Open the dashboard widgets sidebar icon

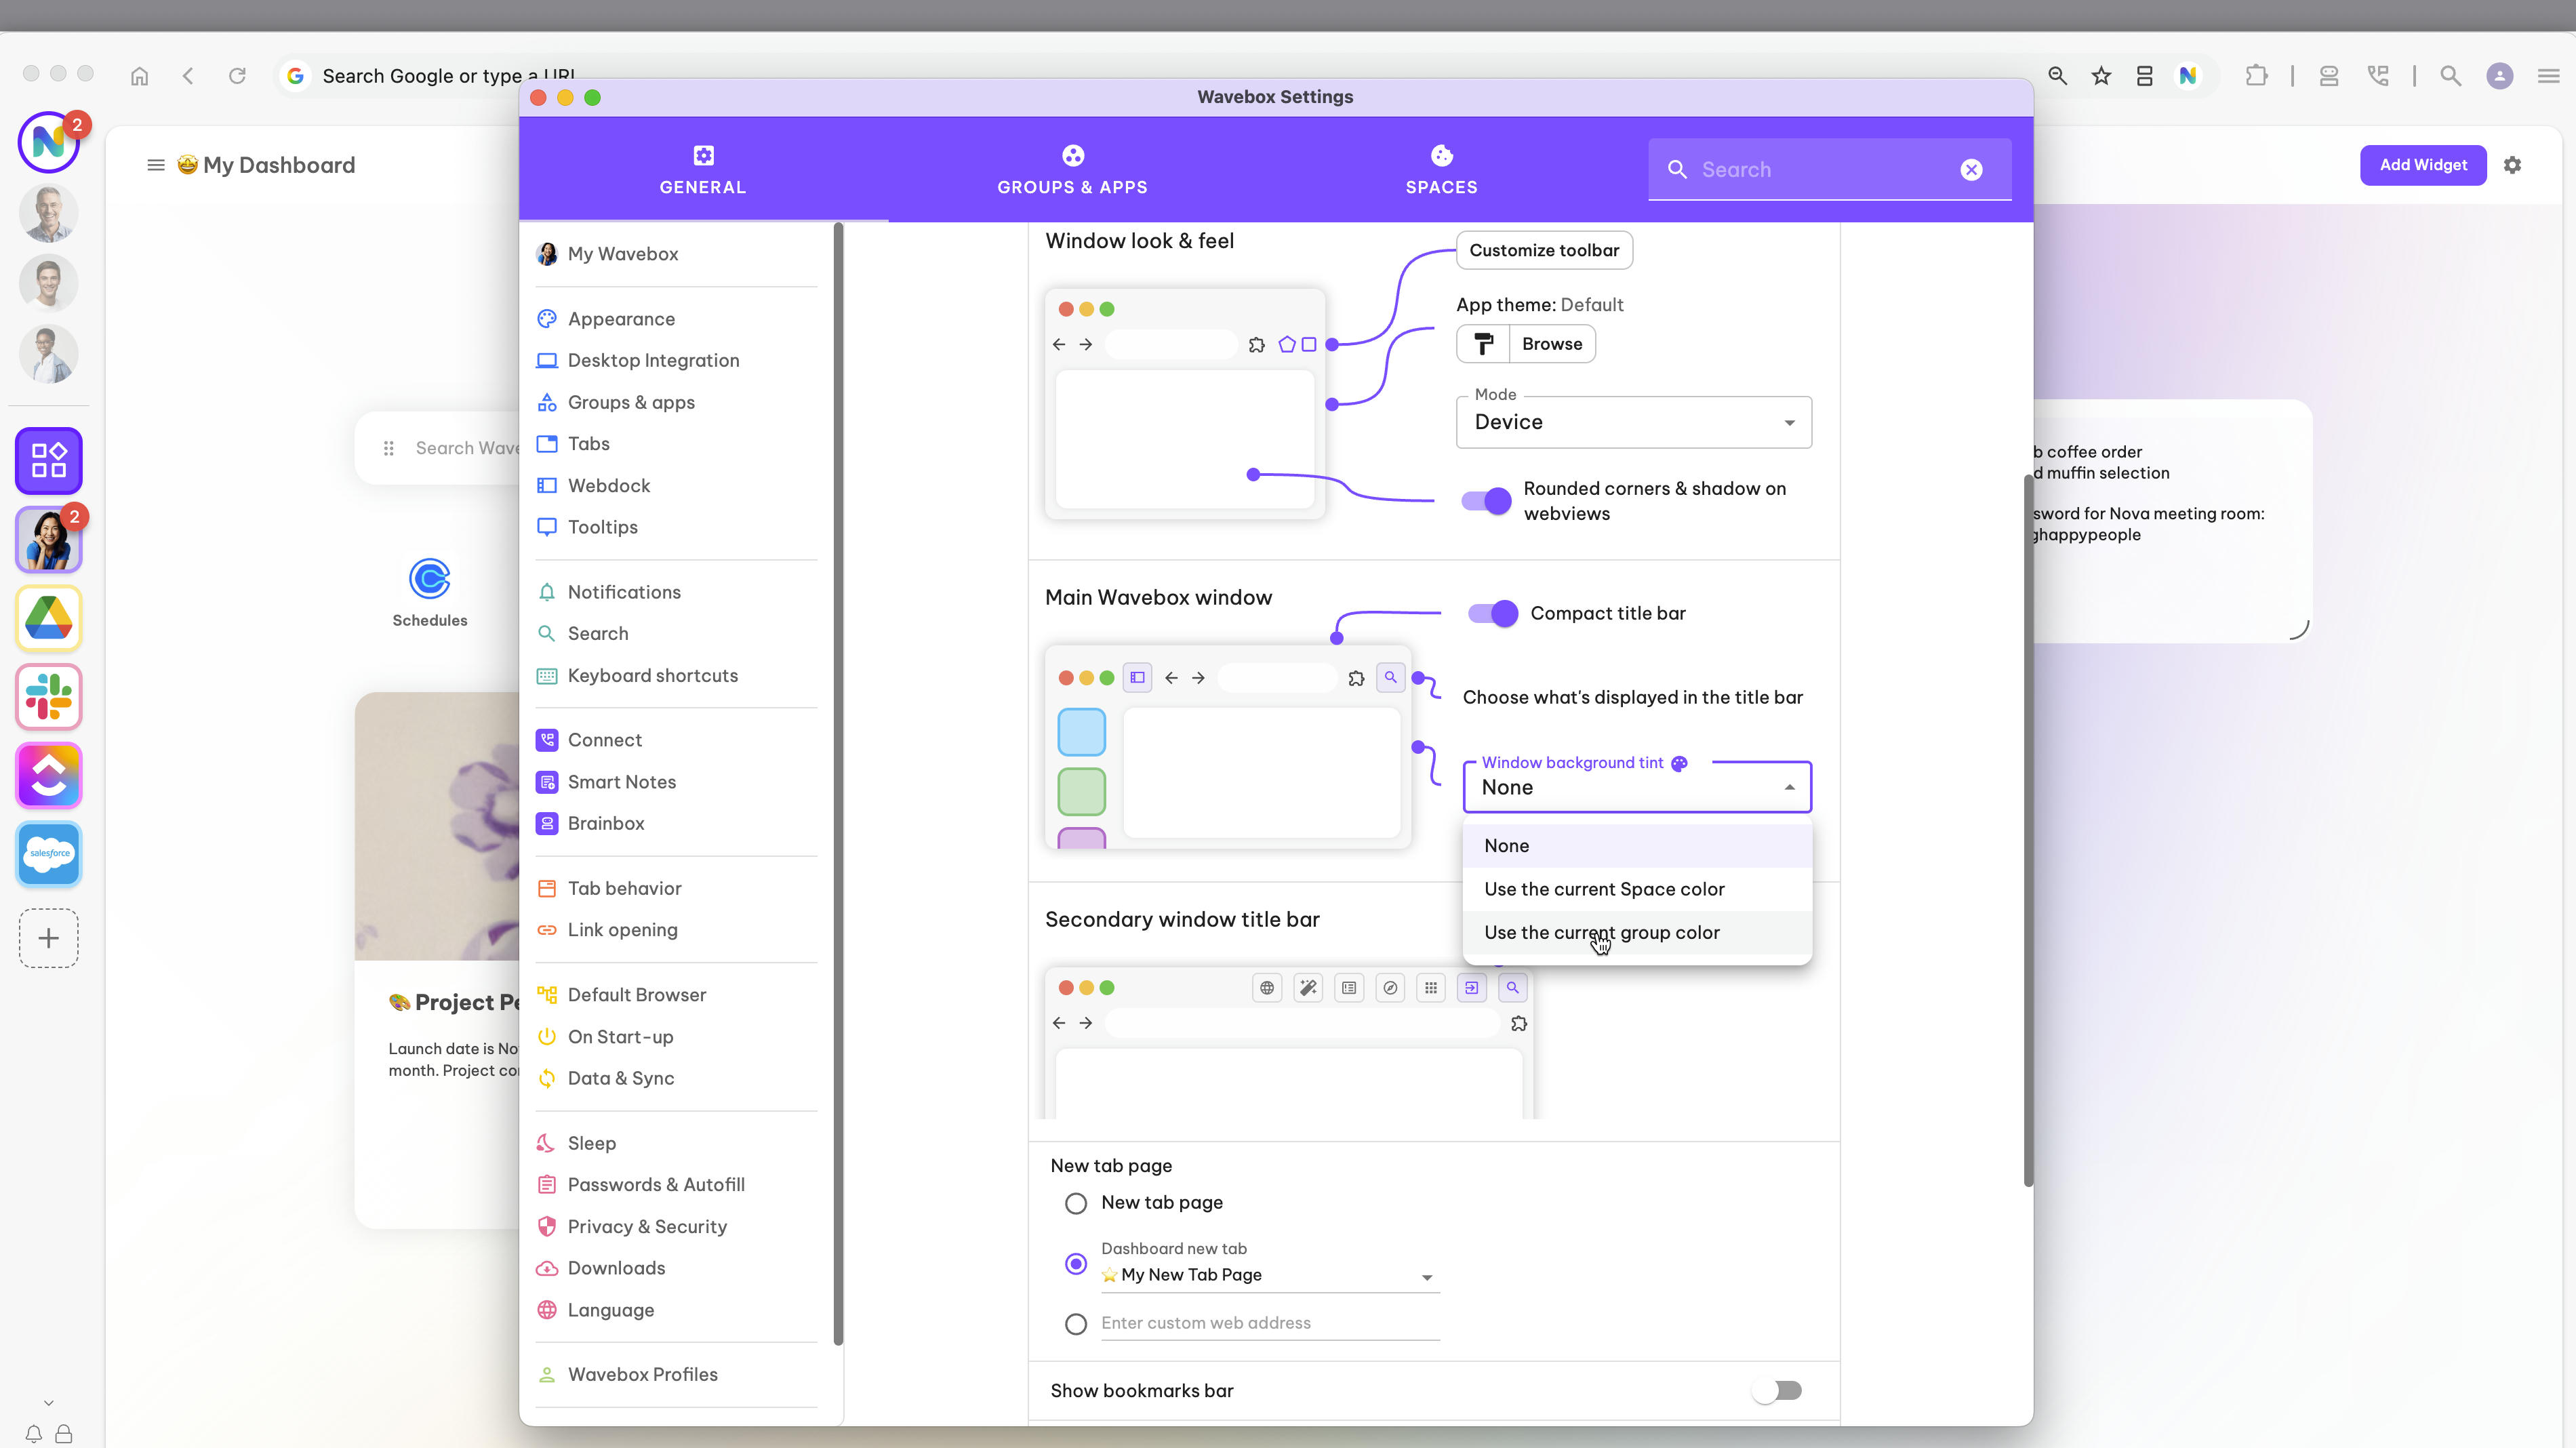coord(48,461)
